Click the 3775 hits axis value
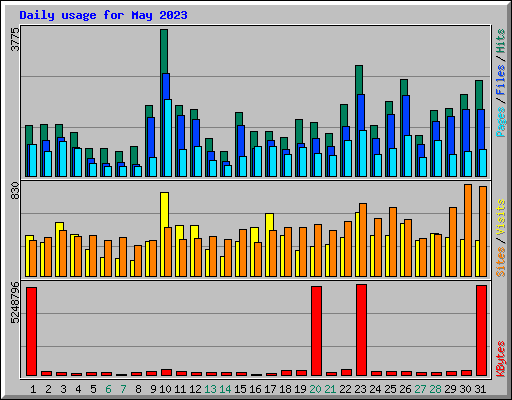Screen dimensions: 512x400 tap(16, 39)
